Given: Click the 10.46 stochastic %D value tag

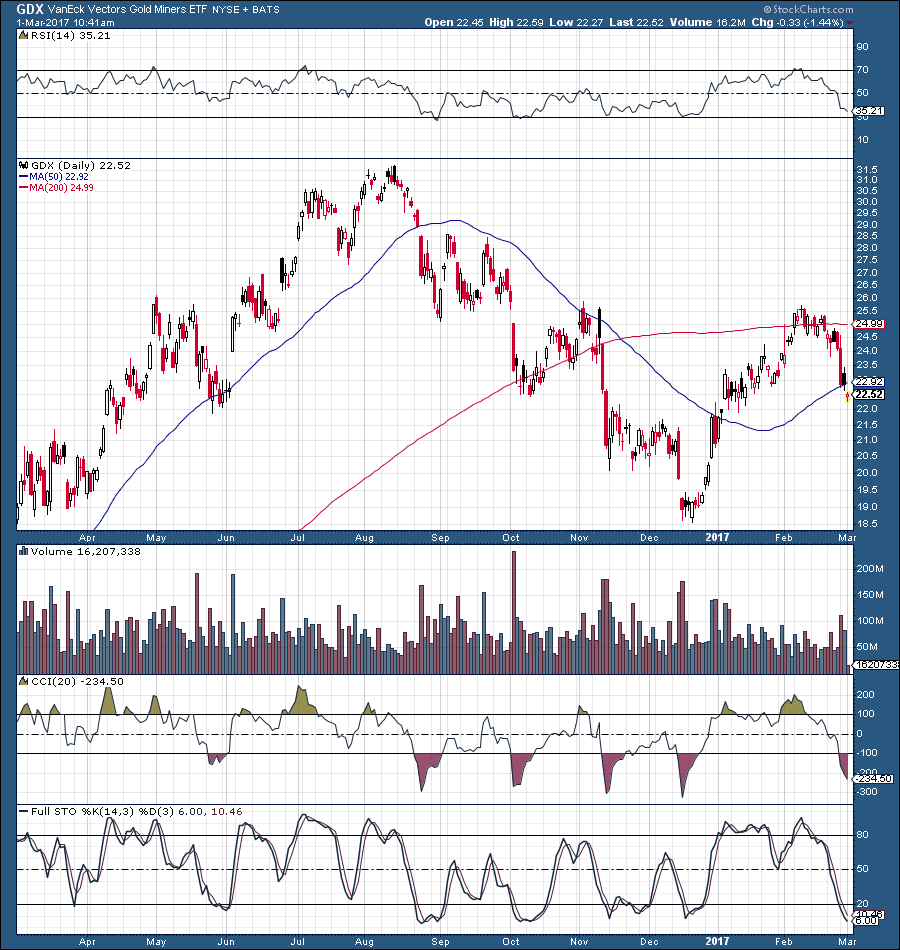Looking at the screenshot, I should pos(870,914).
